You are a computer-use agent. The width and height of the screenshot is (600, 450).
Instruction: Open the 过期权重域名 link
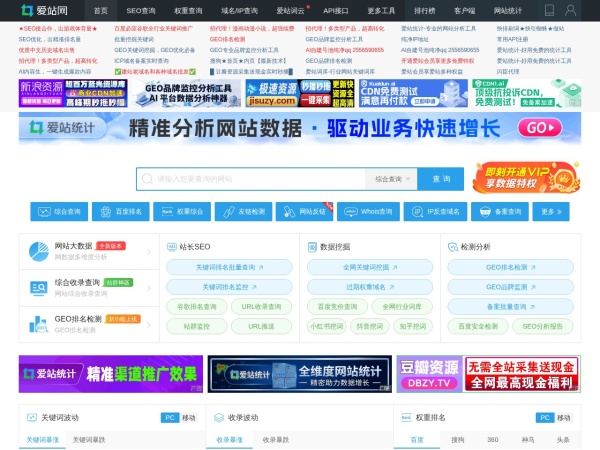(x=370, y=287)
